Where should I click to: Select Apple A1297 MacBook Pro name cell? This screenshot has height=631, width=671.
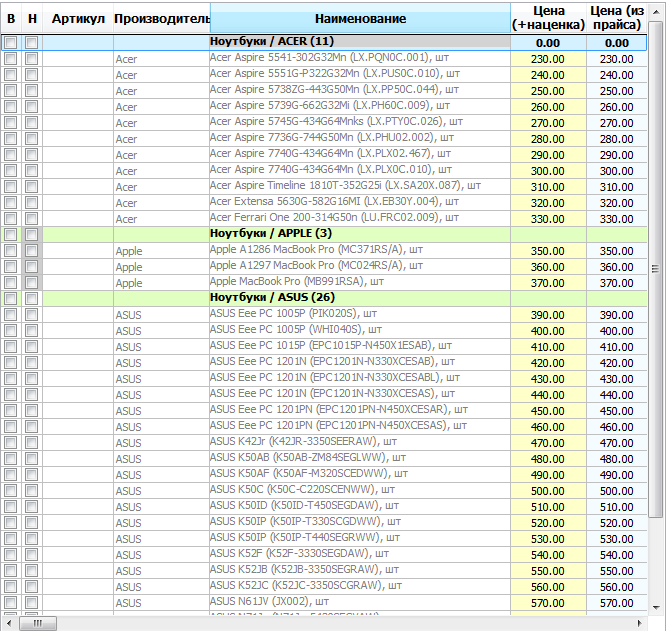[360, 267]
